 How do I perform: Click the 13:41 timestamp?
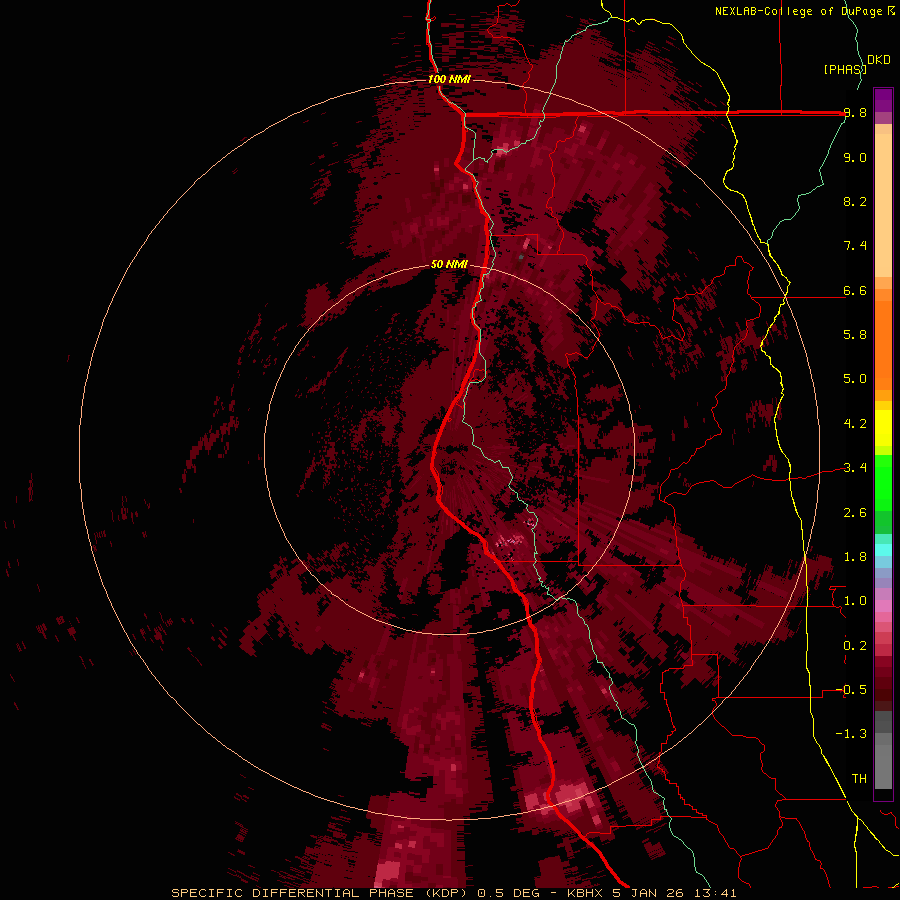tap(717, 893)
